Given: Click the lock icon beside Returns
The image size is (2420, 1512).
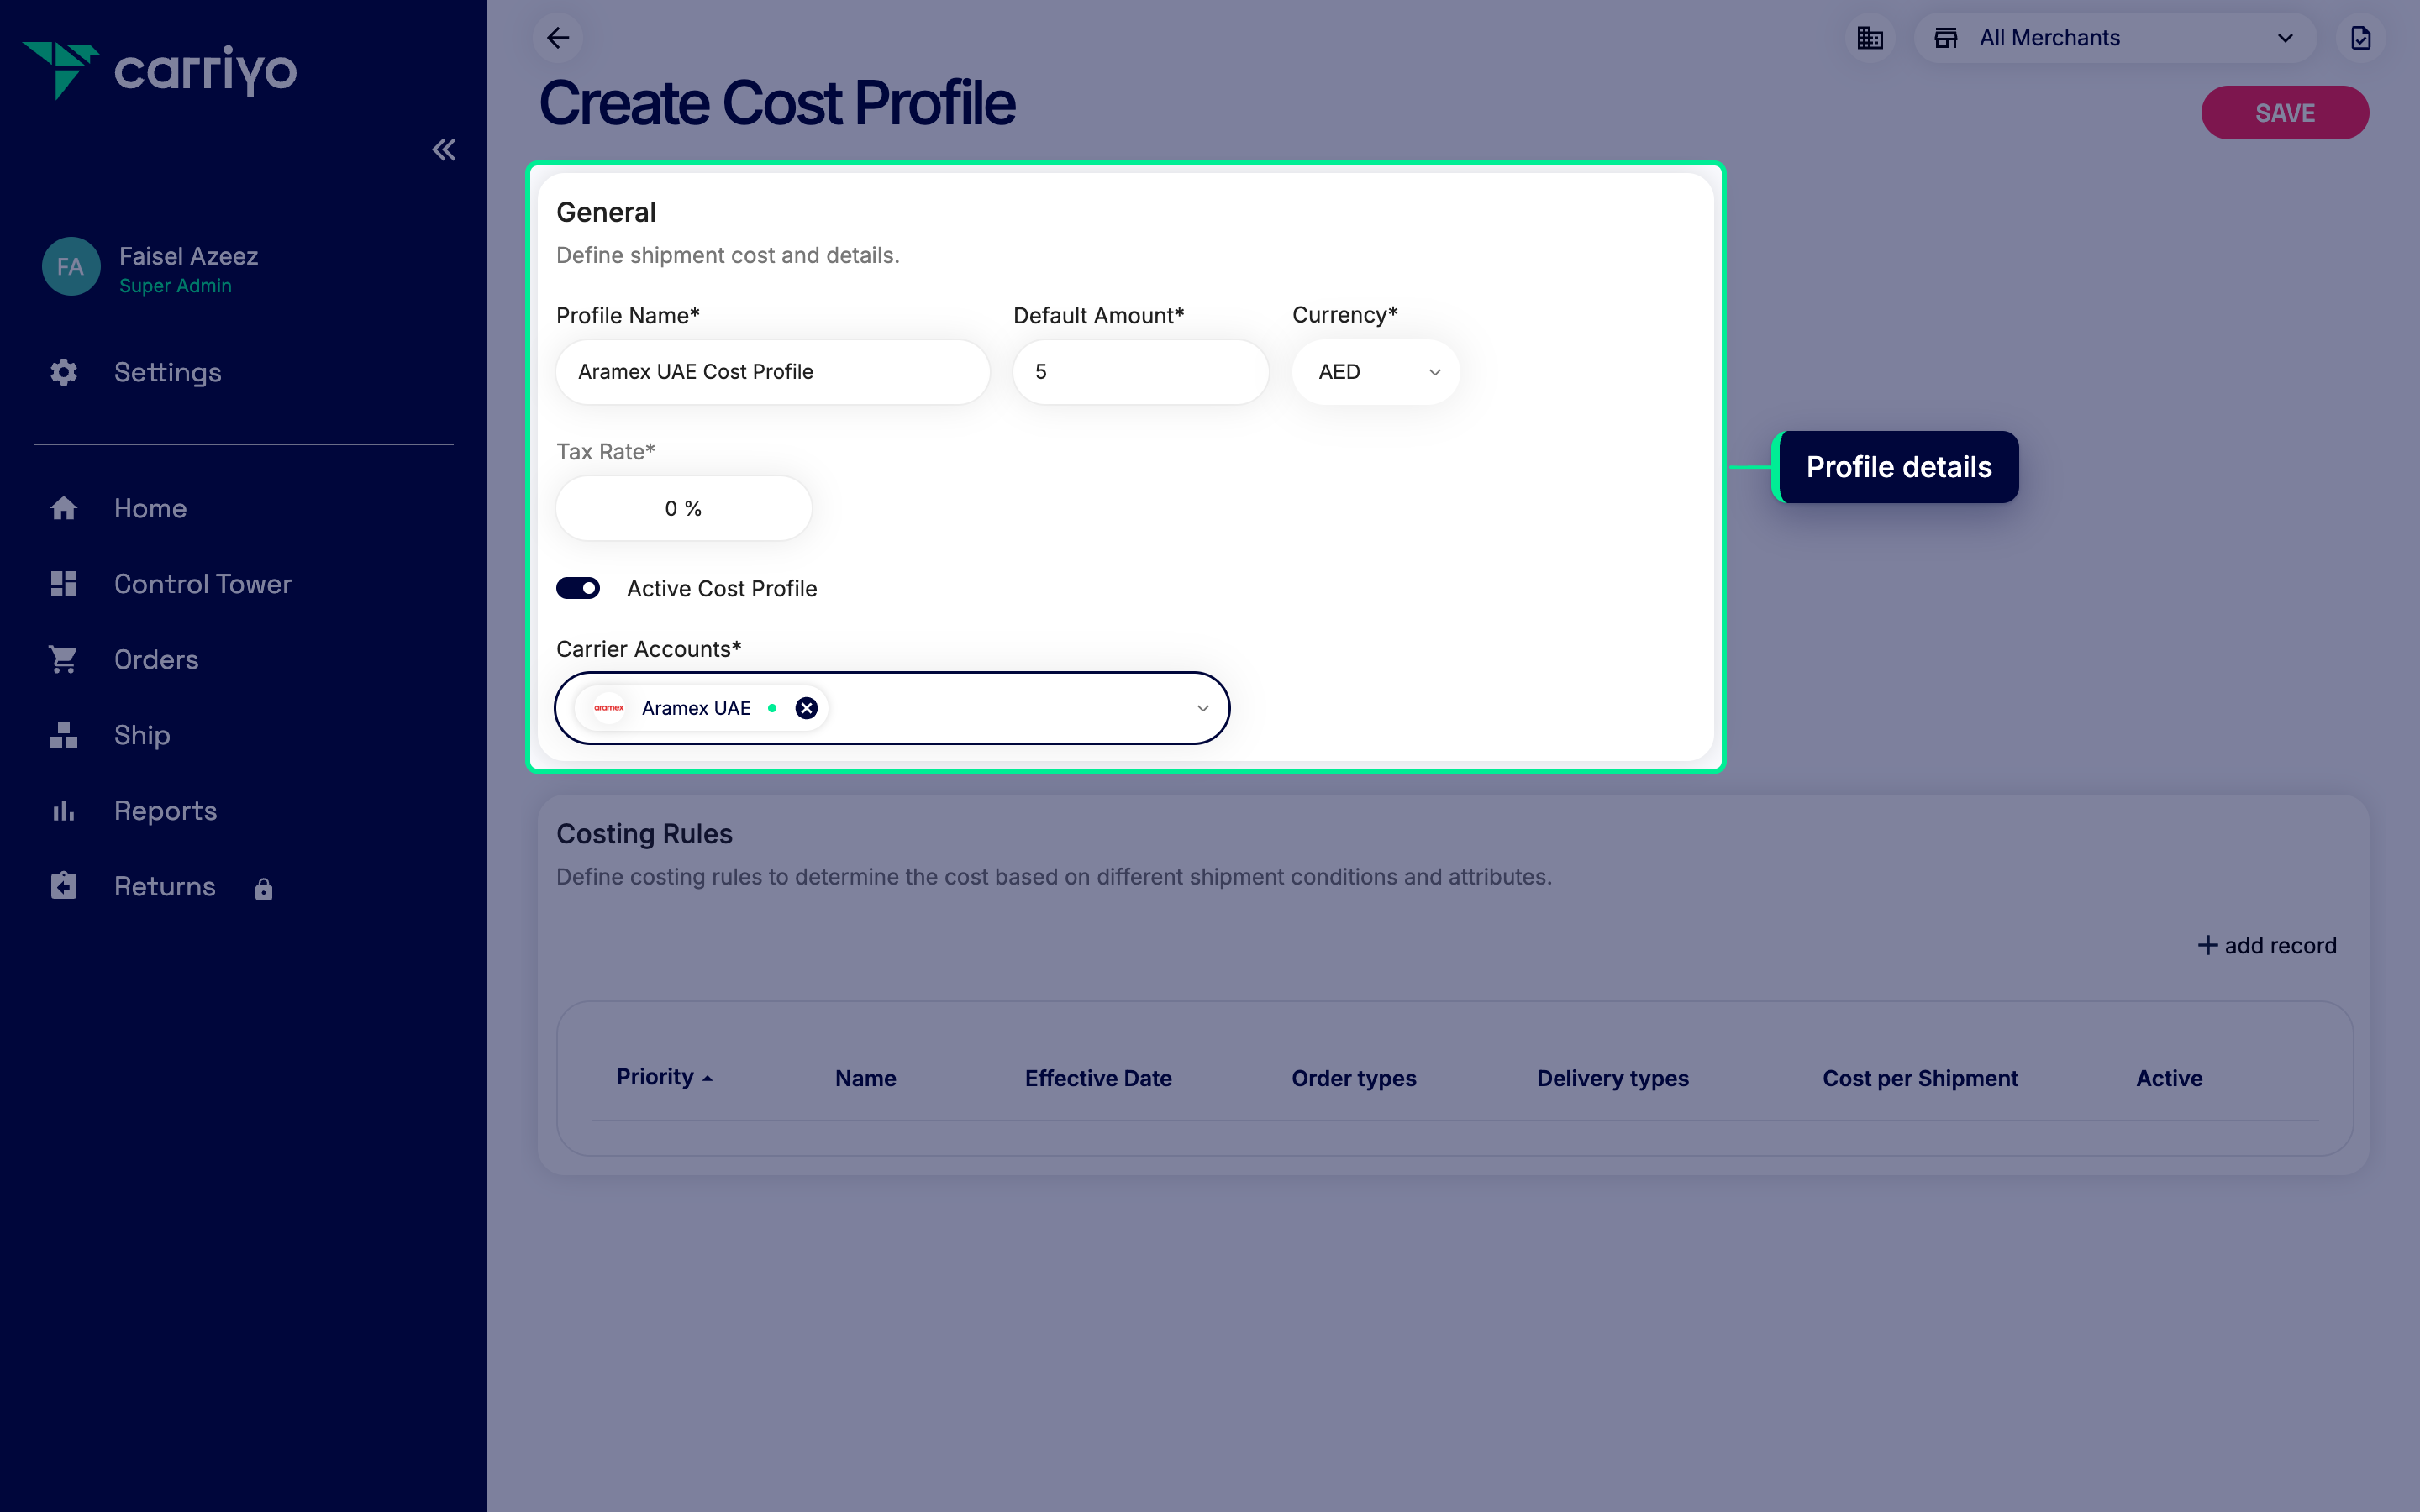Looking at the screenshot, I should [x=264, y=889].
